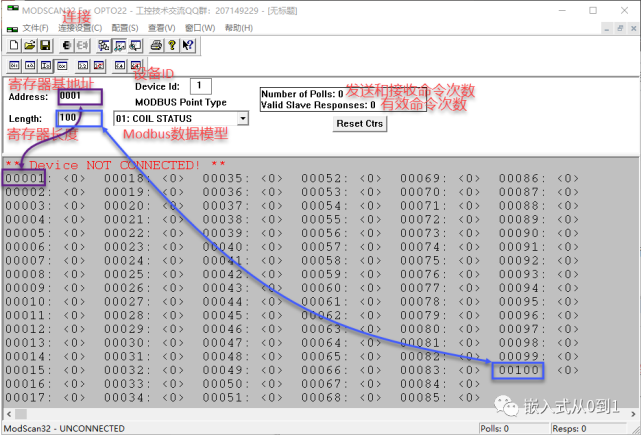Restore the inner document window
Viewport: 641px width, 435px height.
[620, 28]
